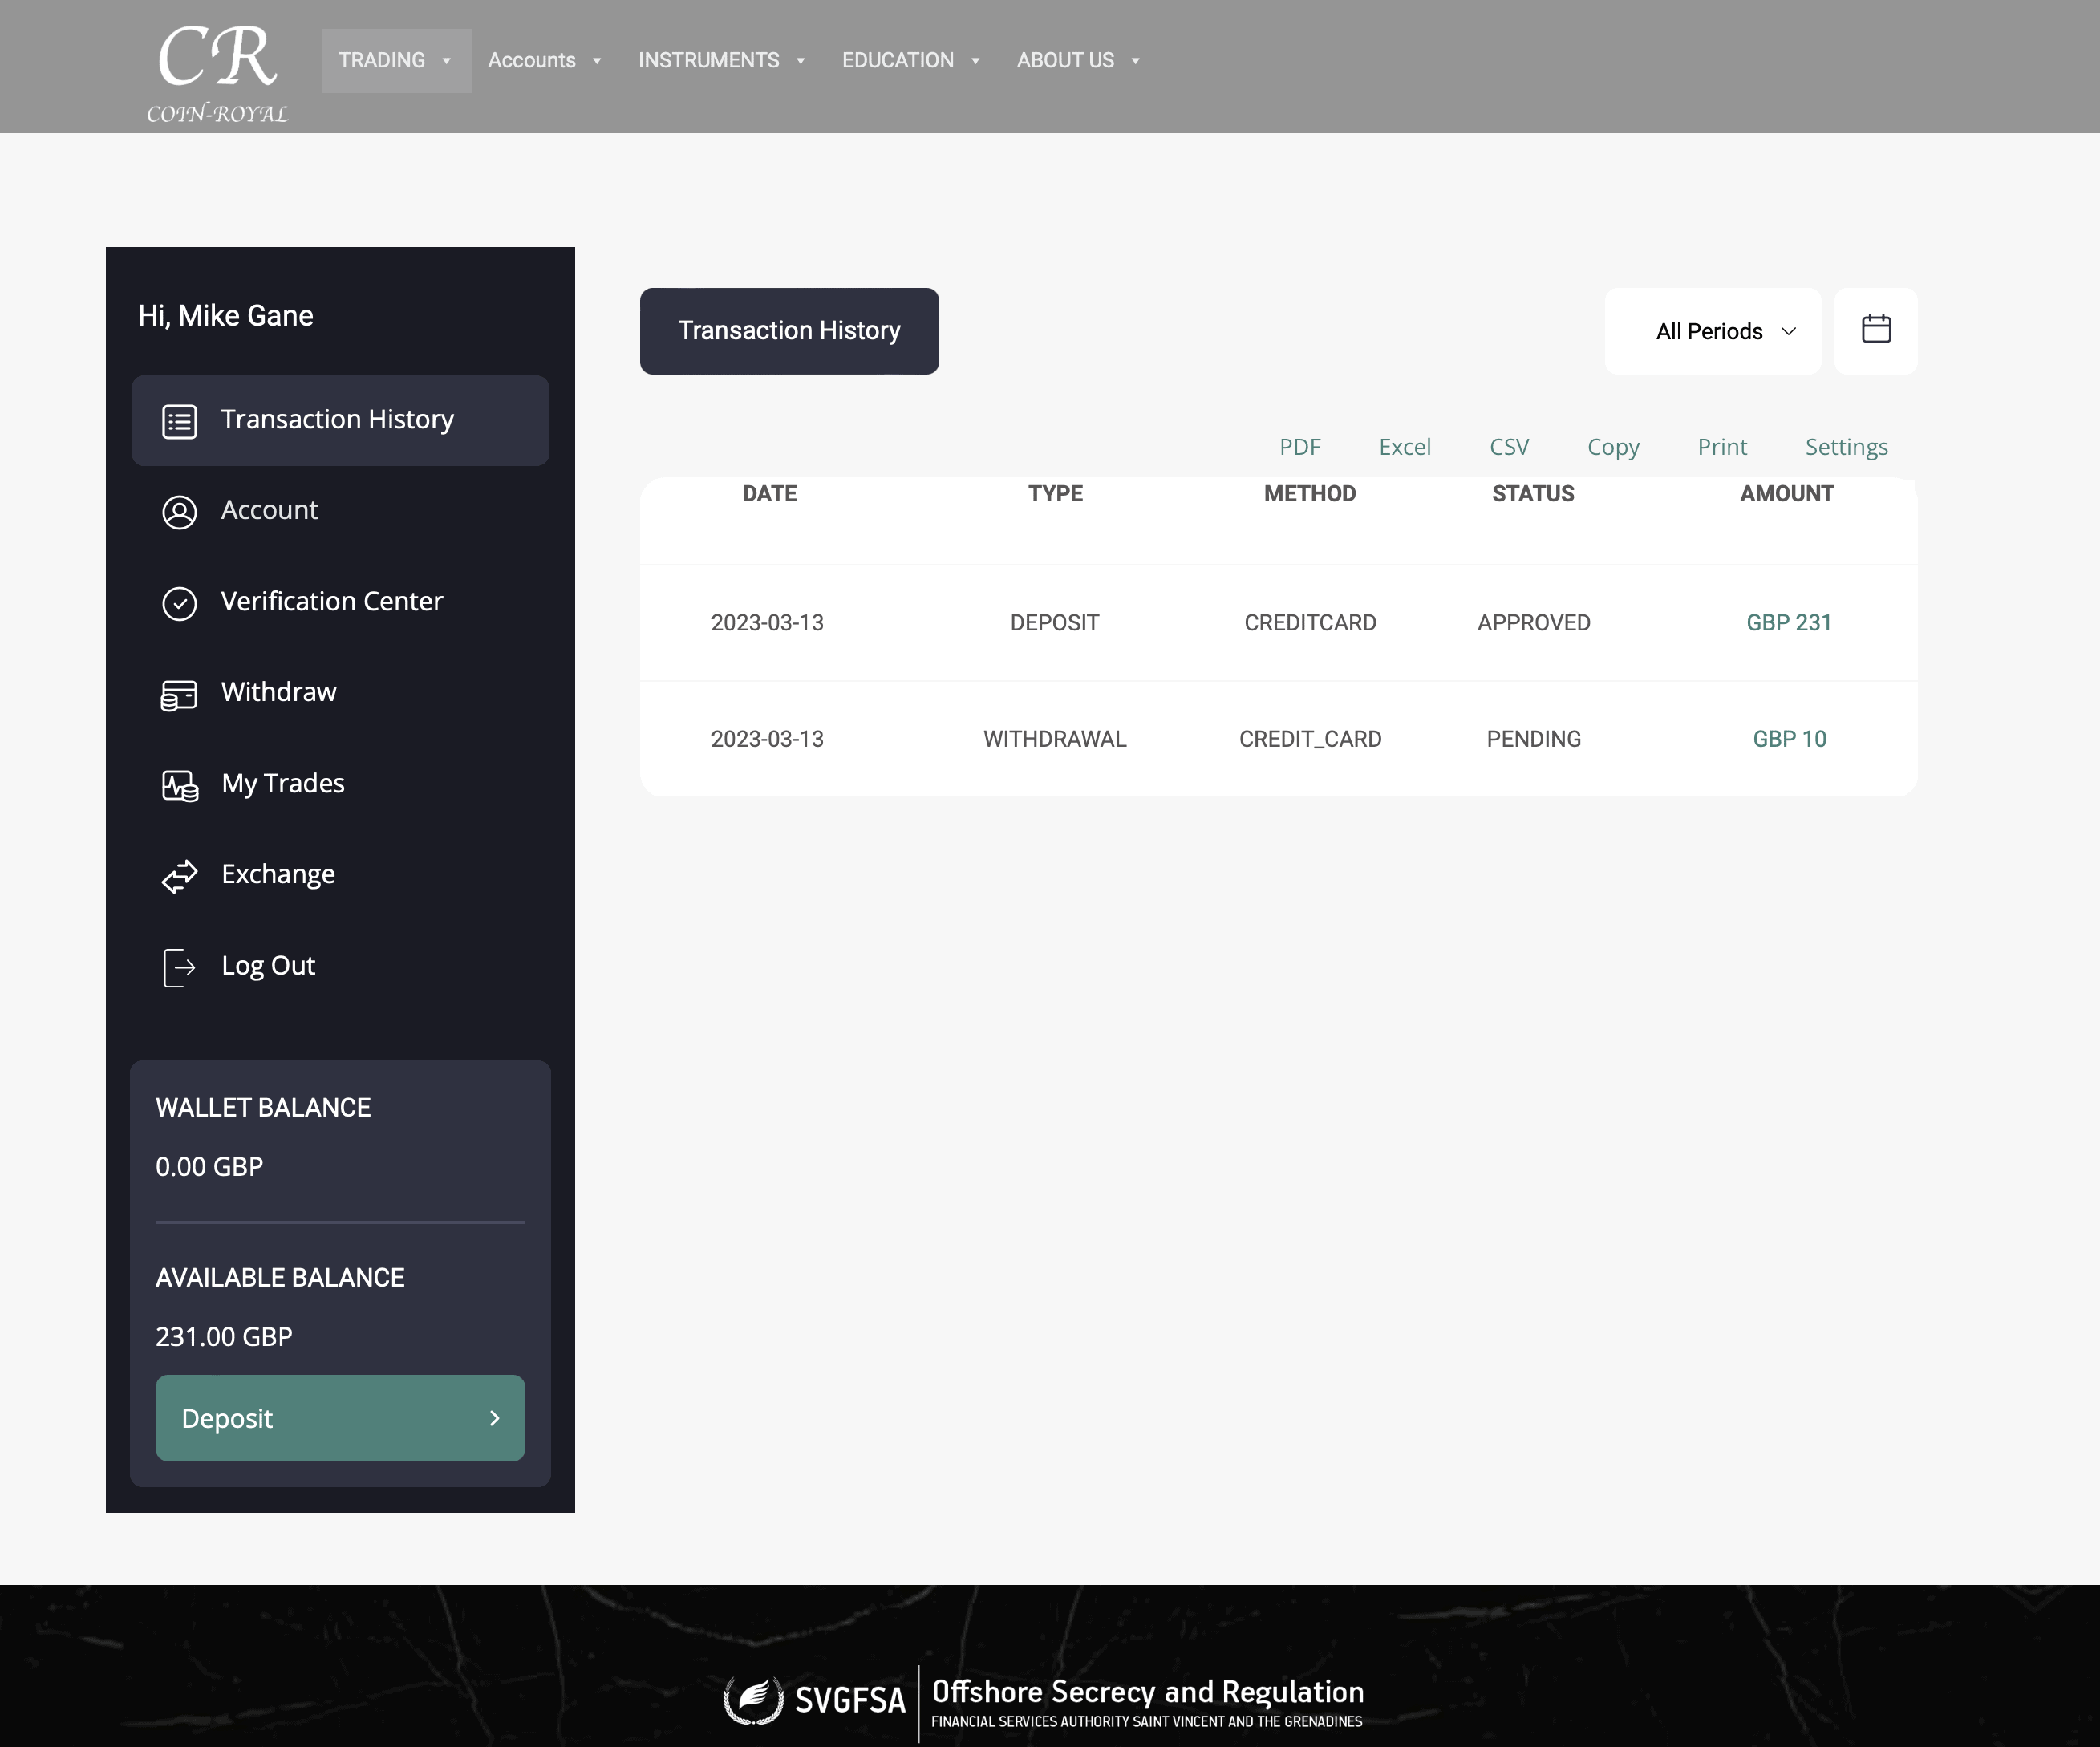Click the Excel export link
2100x1747 pixels.
coord(1404,447)
